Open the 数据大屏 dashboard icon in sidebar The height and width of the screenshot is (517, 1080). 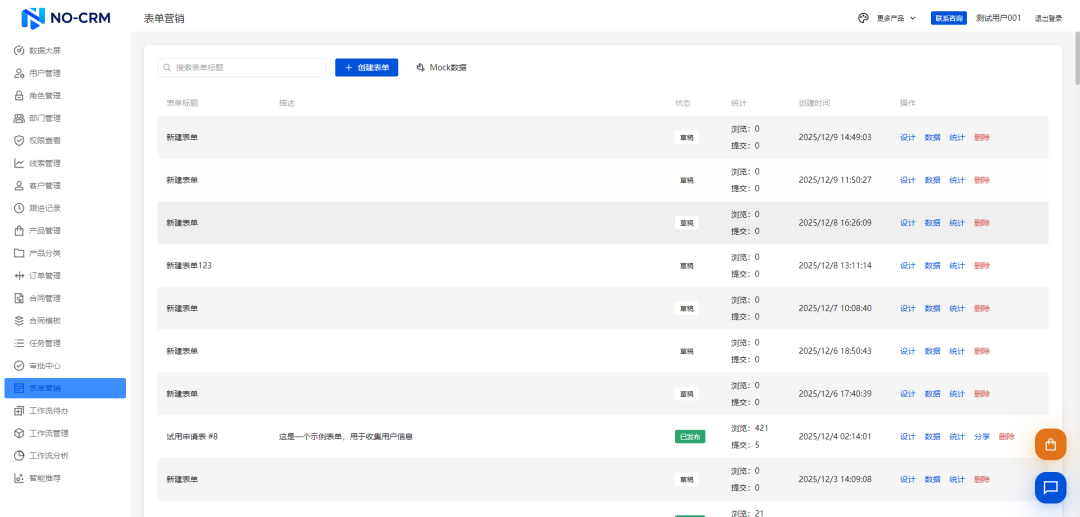pyautogui.click(x=19, y=50)
